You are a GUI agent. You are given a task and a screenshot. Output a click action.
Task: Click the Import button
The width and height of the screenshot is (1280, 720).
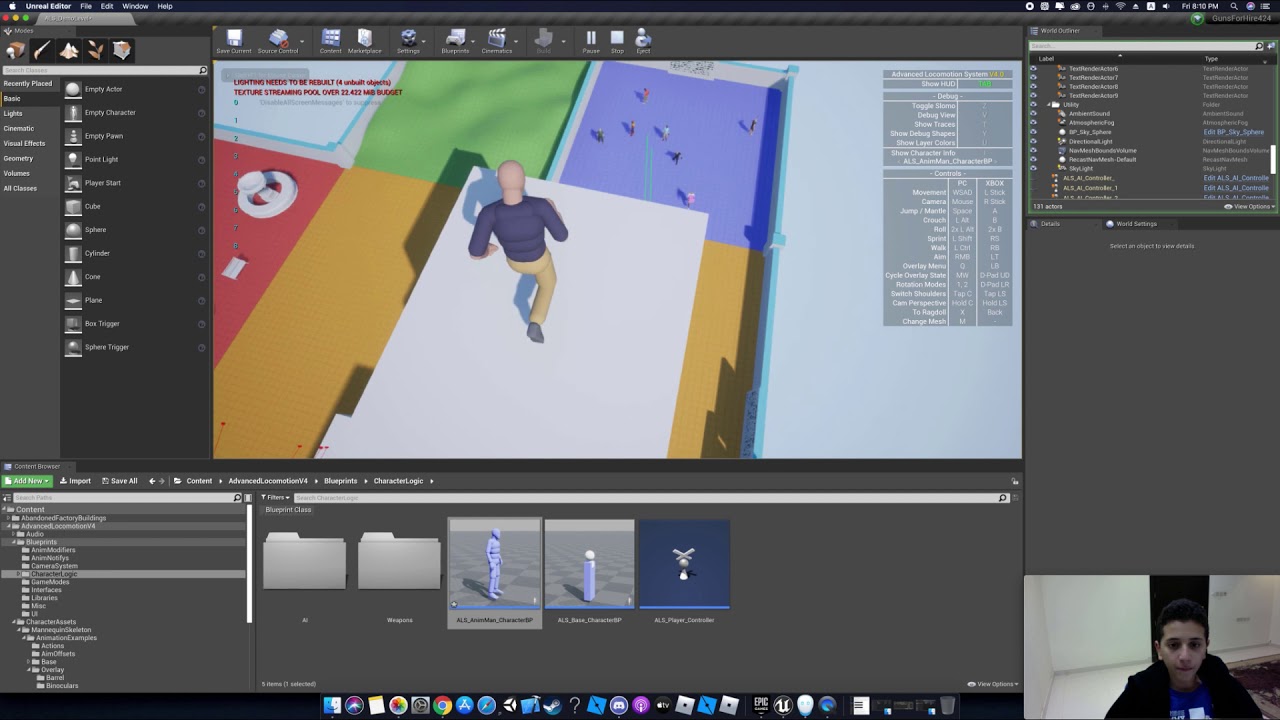[75, 481]
